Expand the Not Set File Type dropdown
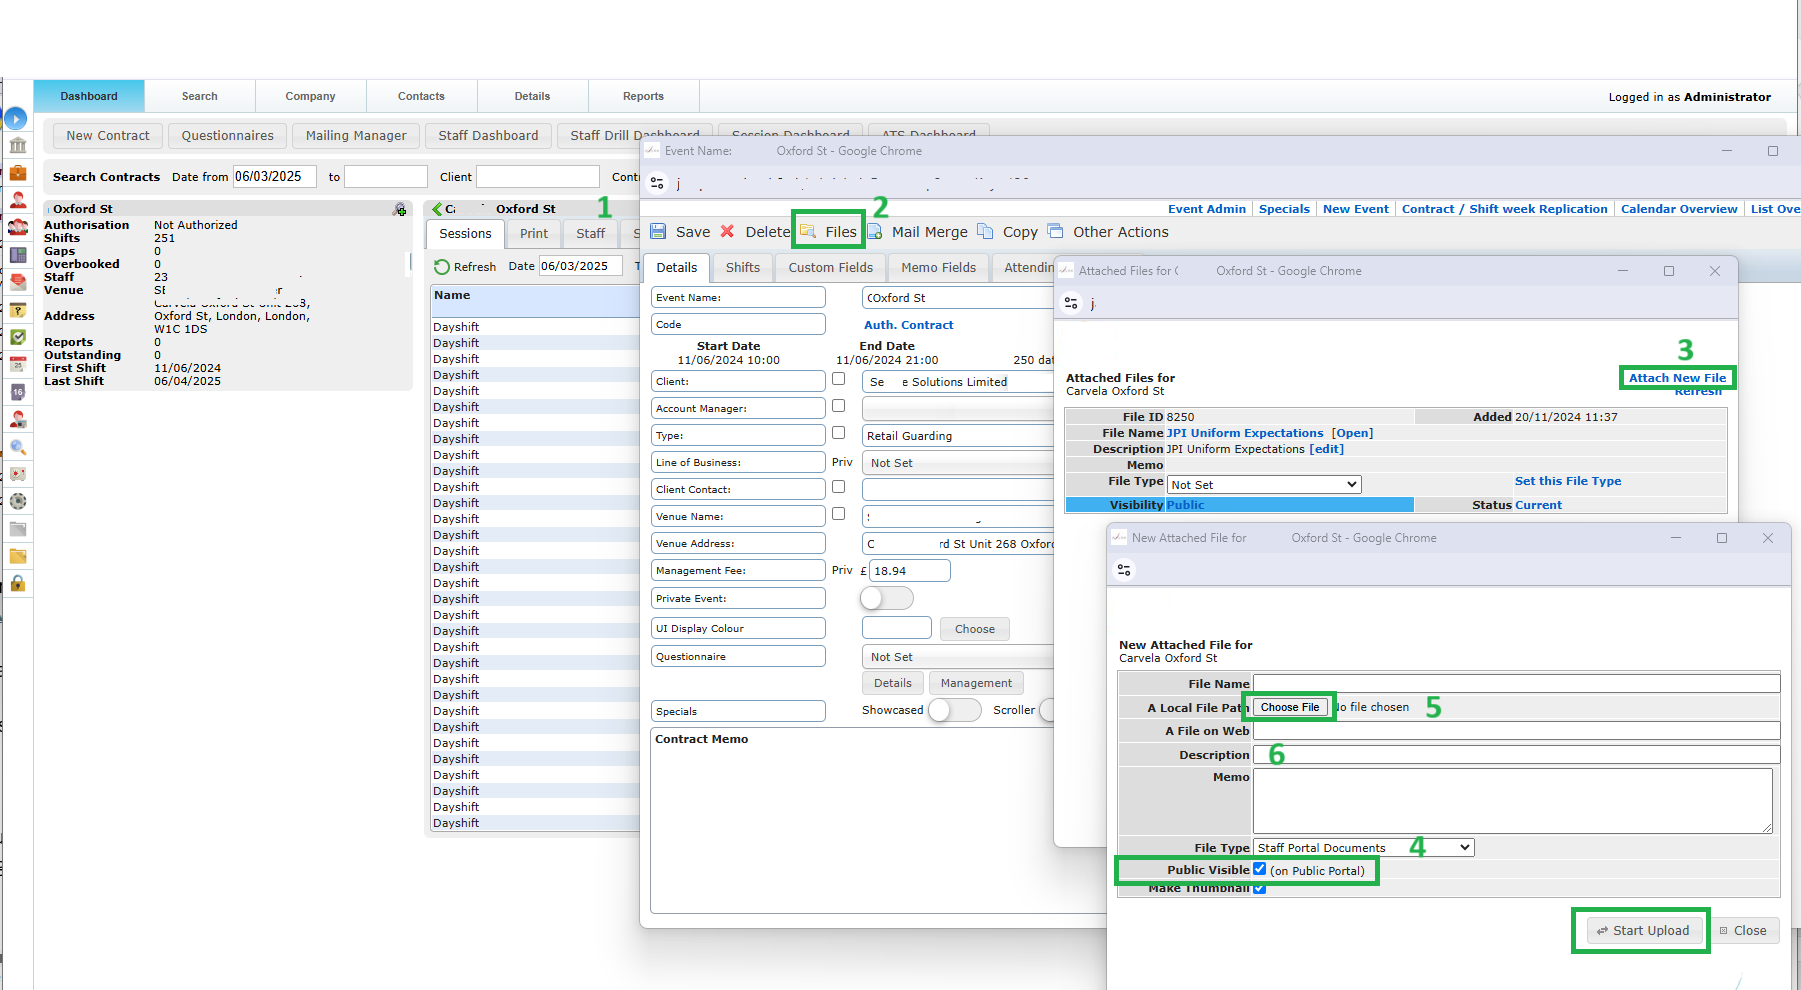Image resolution: width=1801 pixels, height=990 pixels. [1264, 485]
